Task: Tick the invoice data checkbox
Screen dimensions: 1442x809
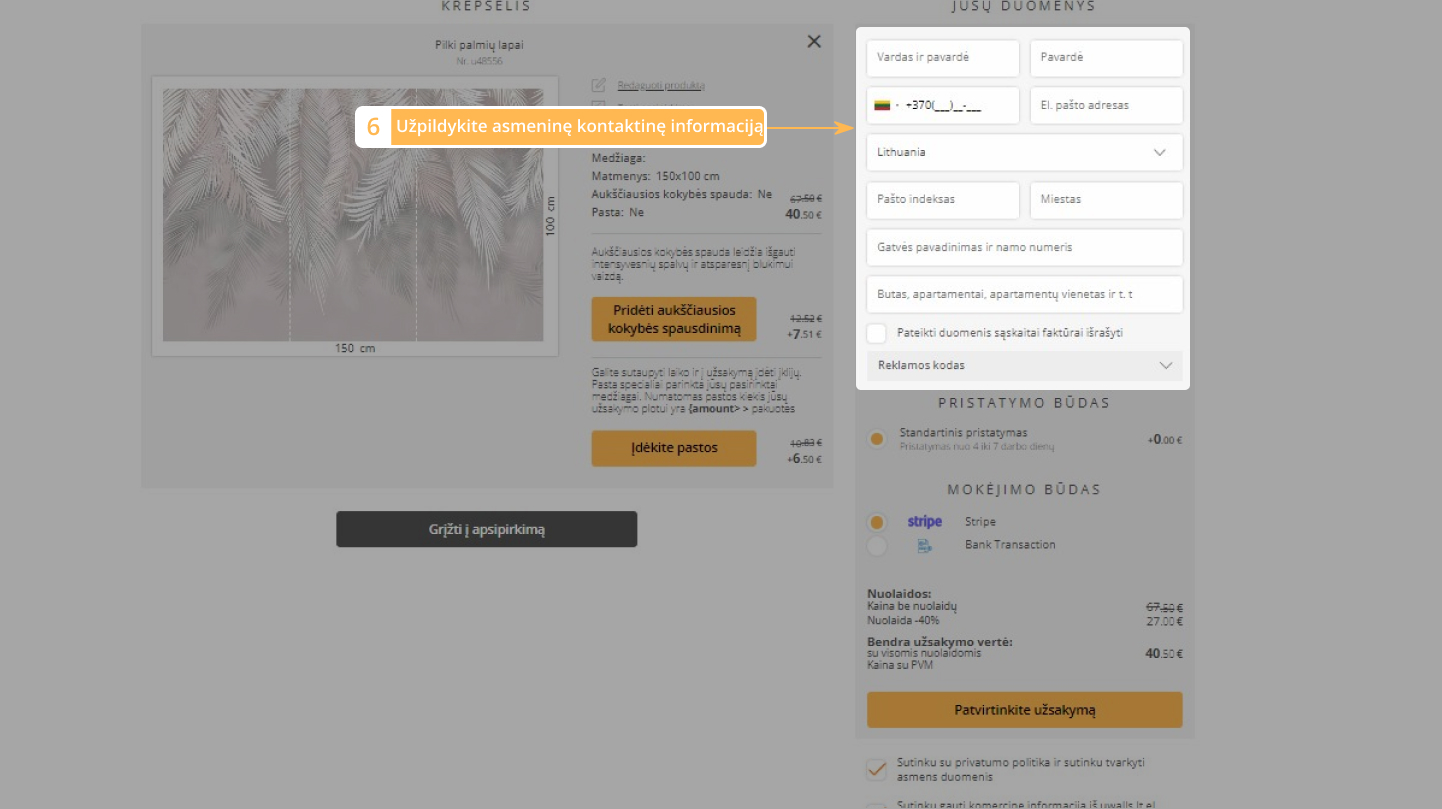Action: (877, 333)
